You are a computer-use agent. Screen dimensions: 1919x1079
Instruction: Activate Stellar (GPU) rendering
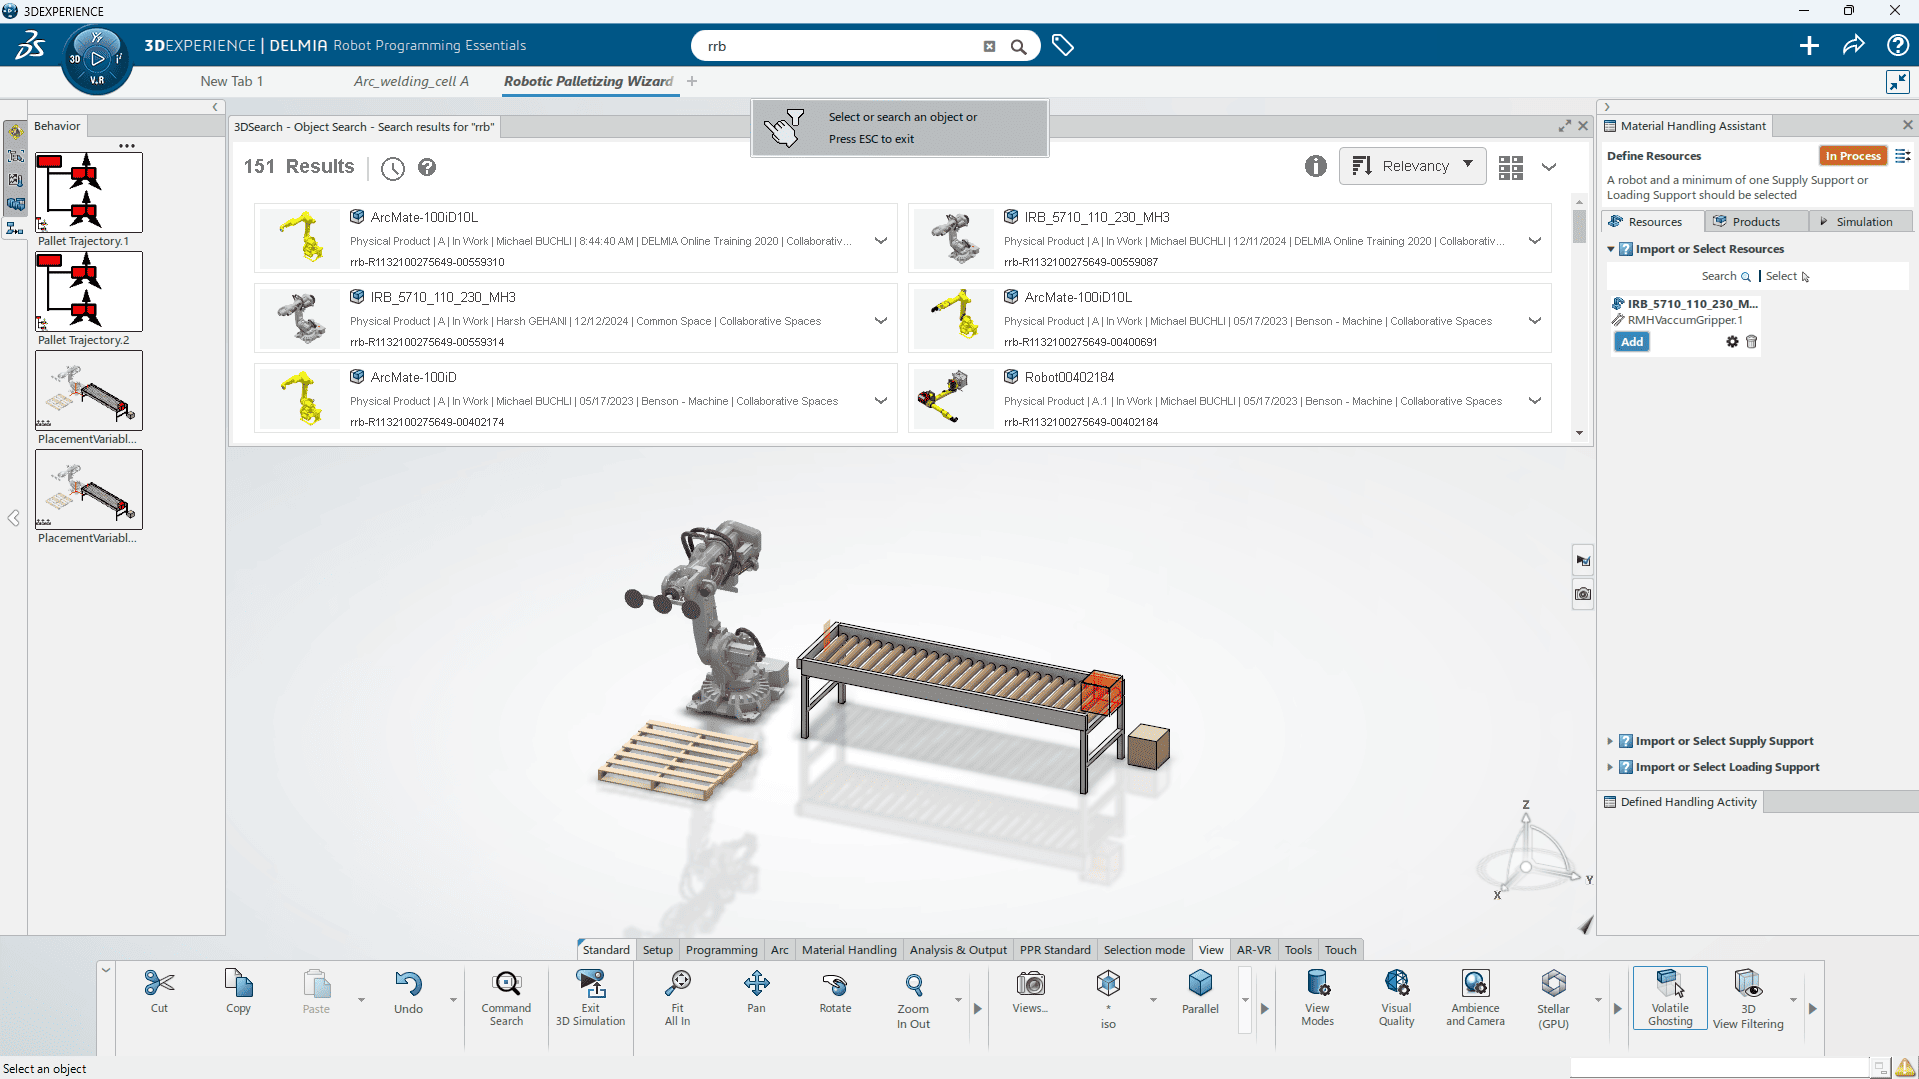tap(1552, 997)
